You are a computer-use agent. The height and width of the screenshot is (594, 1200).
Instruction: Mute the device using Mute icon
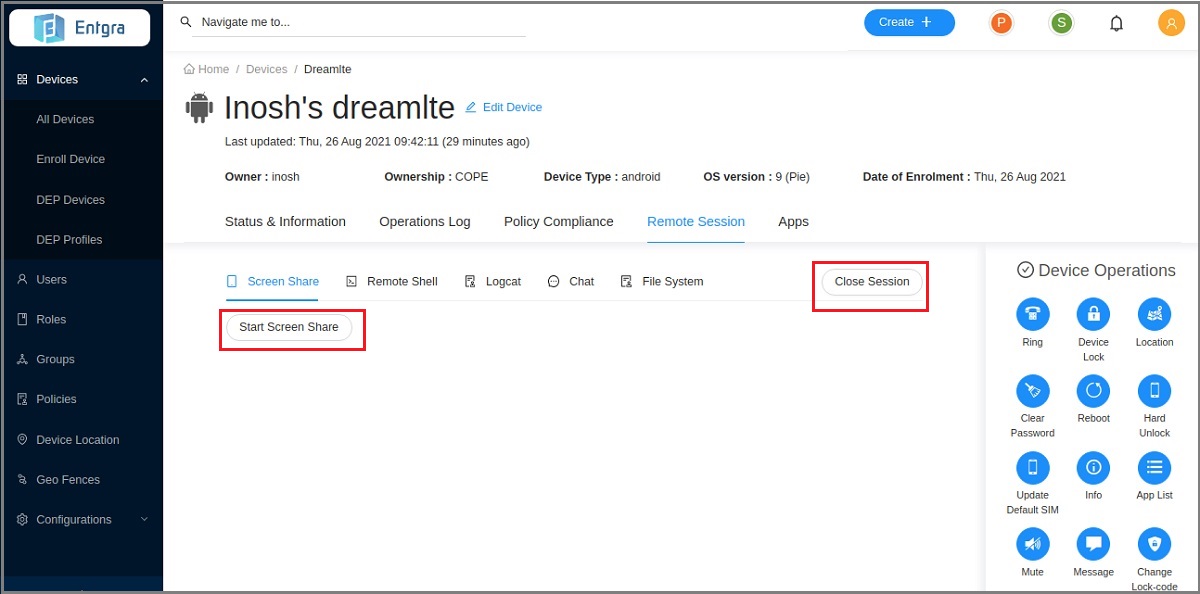click(1032, 544)
